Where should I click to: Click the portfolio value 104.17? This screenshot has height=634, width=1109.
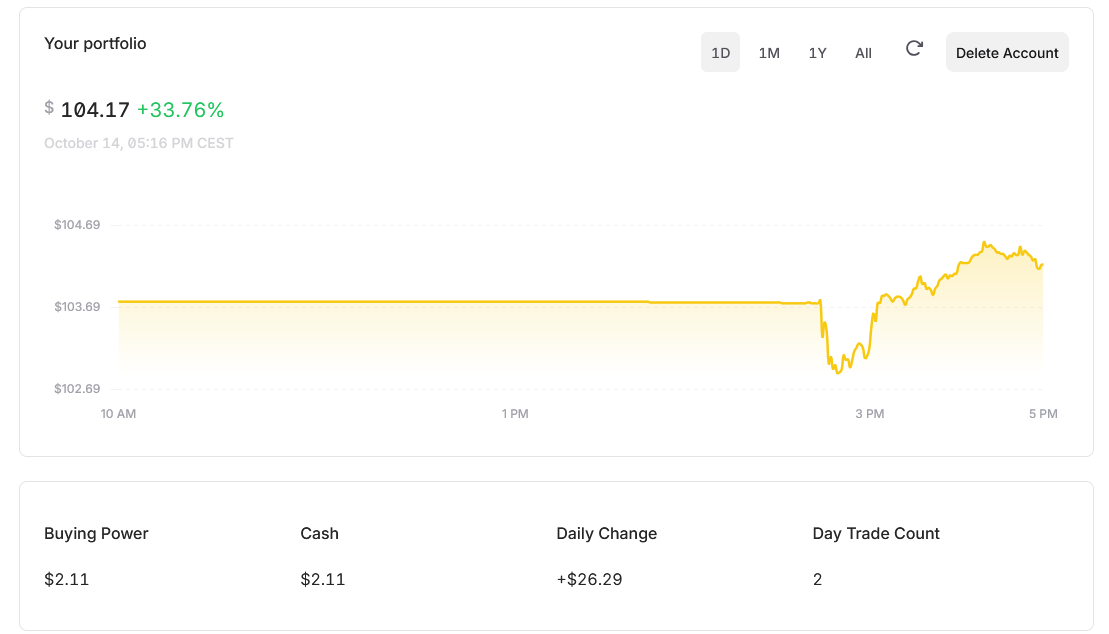[x=94, y=110]
